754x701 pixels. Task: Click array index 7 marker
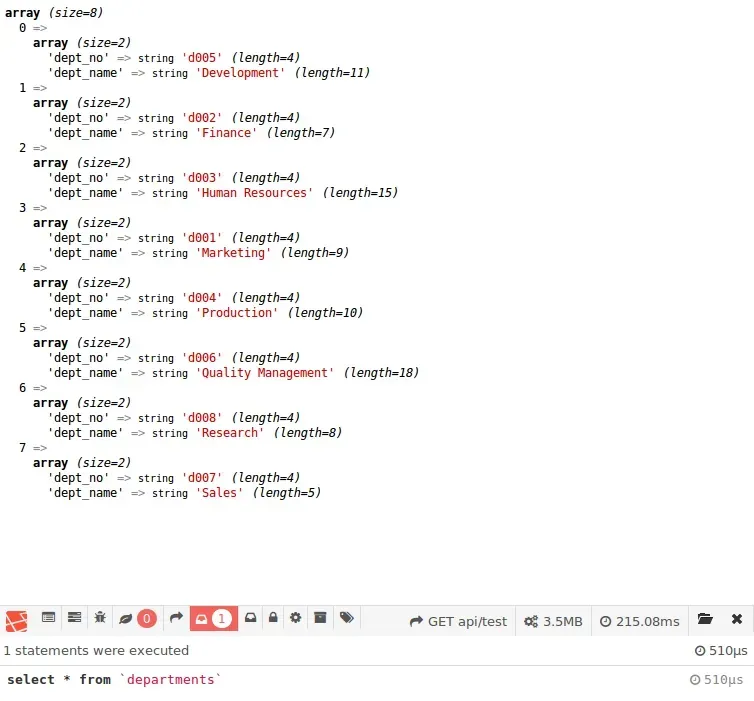click(x=23, y=448)
